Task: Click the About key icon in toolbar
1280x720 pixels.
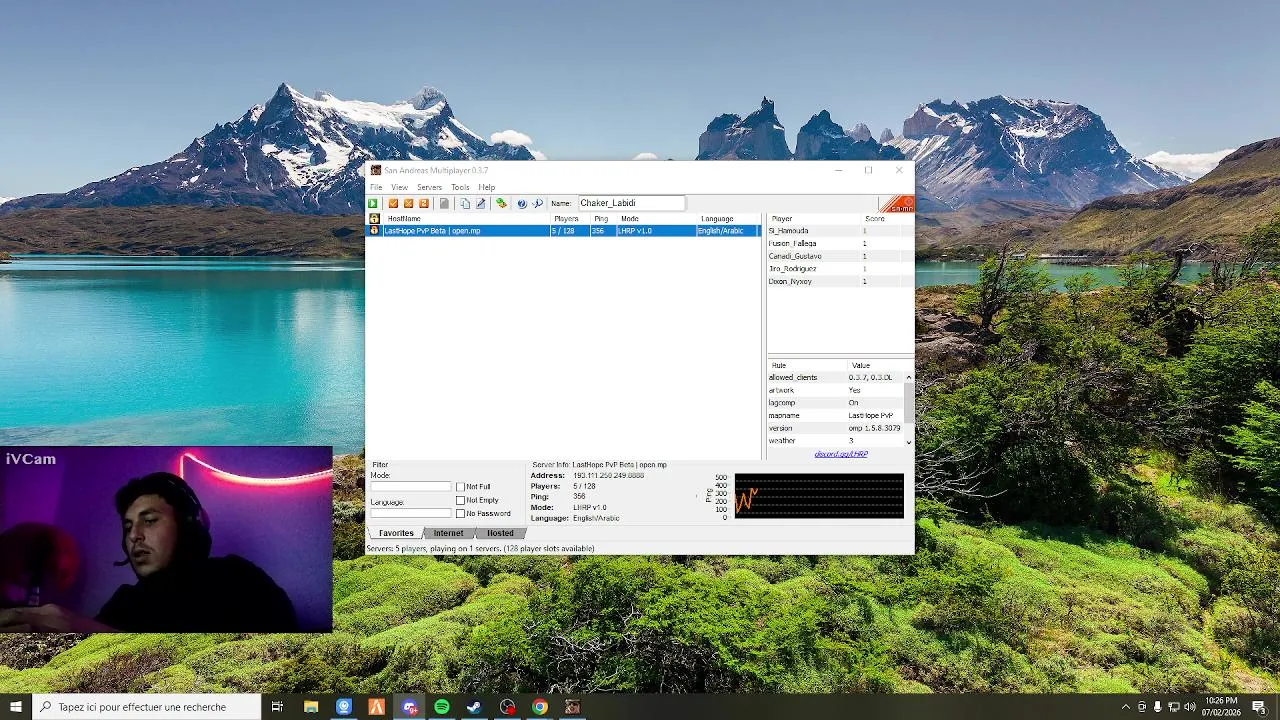Action: [x=537, y=203]
